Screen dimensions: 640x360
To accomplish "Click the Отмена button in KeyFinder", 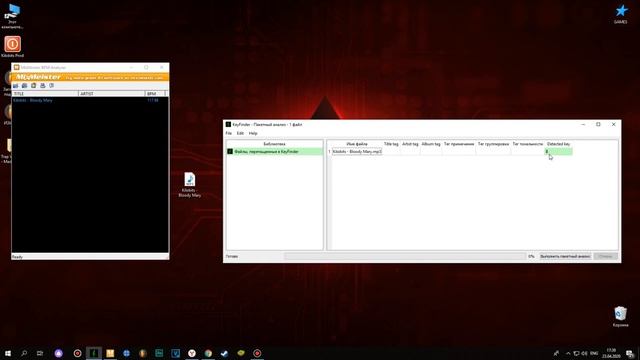I will tap(605, 256).
